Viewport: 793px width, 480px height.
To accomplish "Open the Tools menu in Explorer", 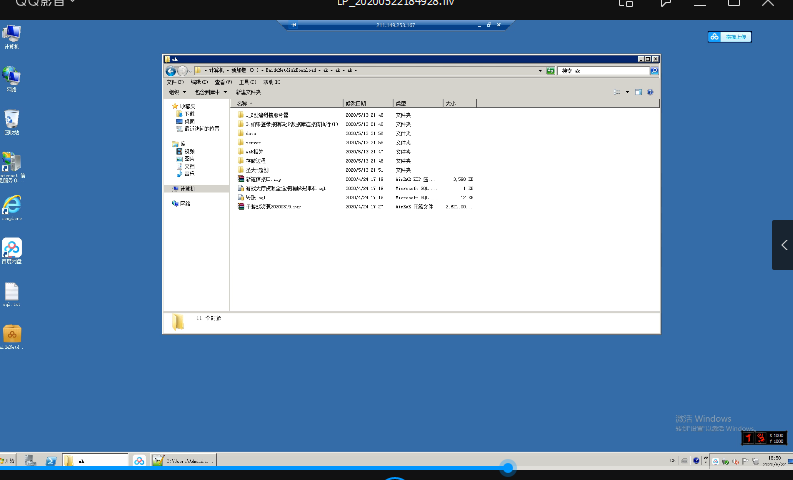I will tap(246, 82).
